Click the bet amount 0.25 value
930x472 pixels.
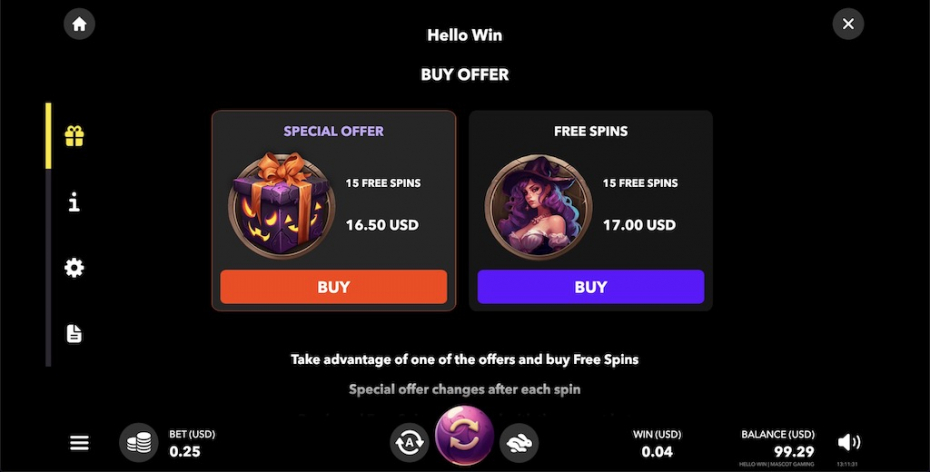[185, 452]
